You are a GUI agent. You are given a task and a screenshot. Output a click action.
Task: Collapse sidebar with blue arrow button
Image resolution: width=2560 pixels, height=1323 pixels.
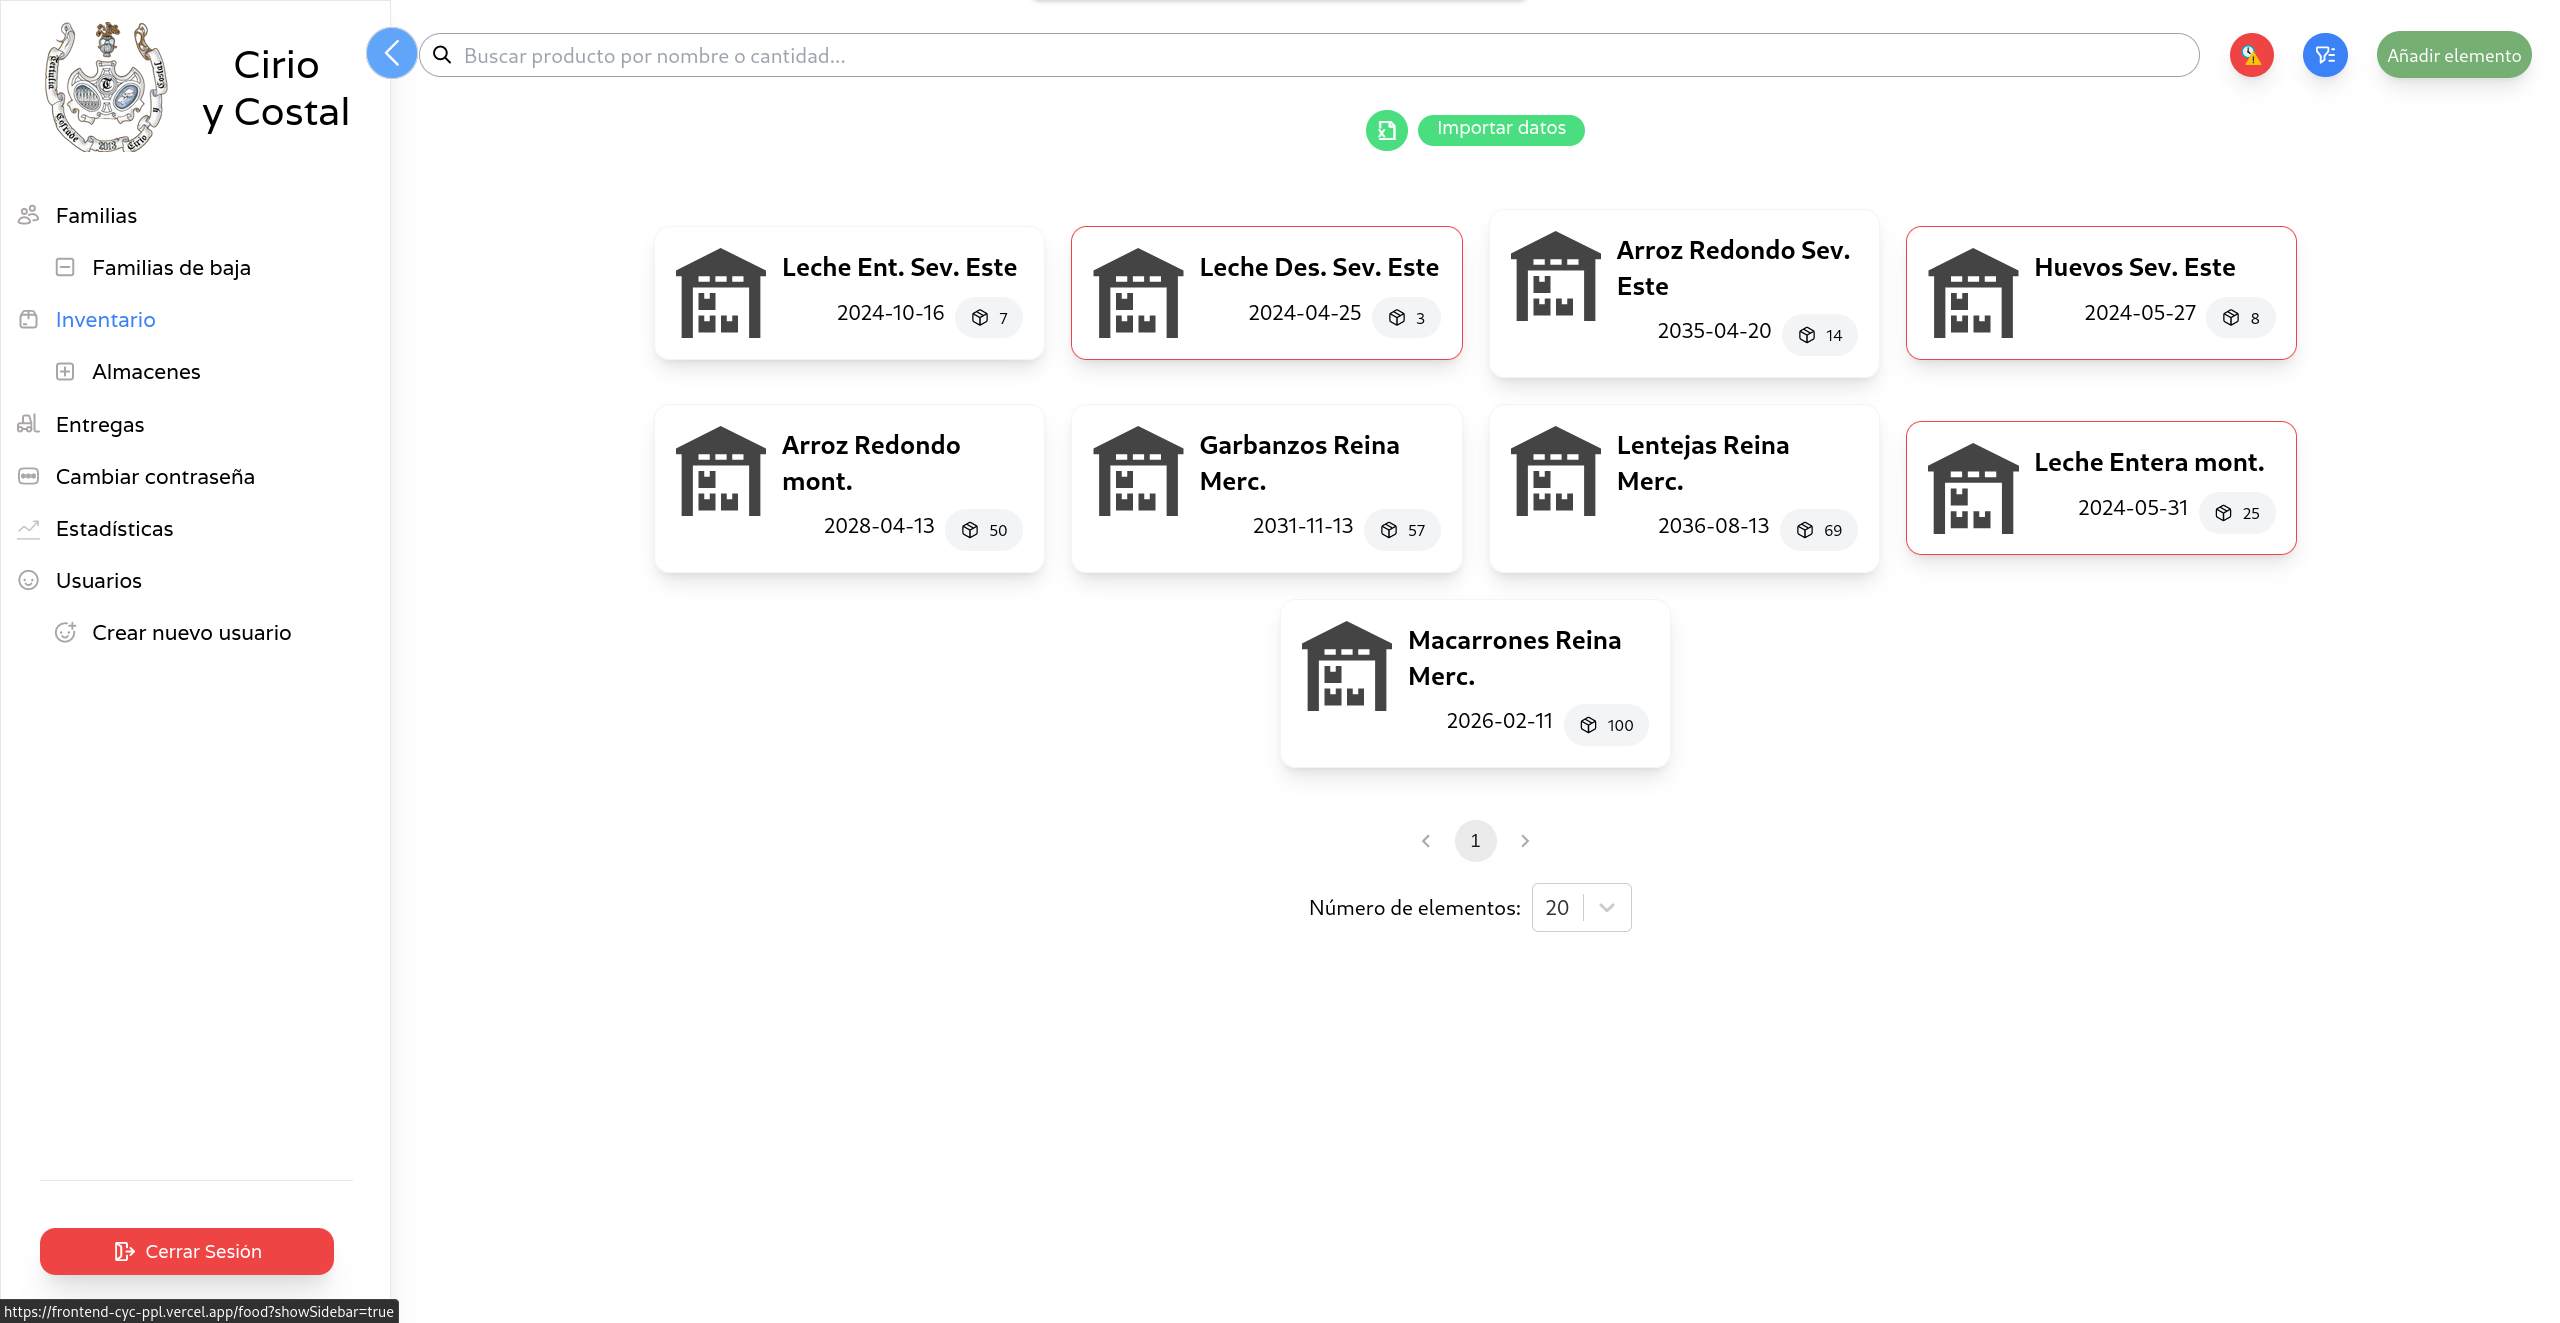pos(391,54)
